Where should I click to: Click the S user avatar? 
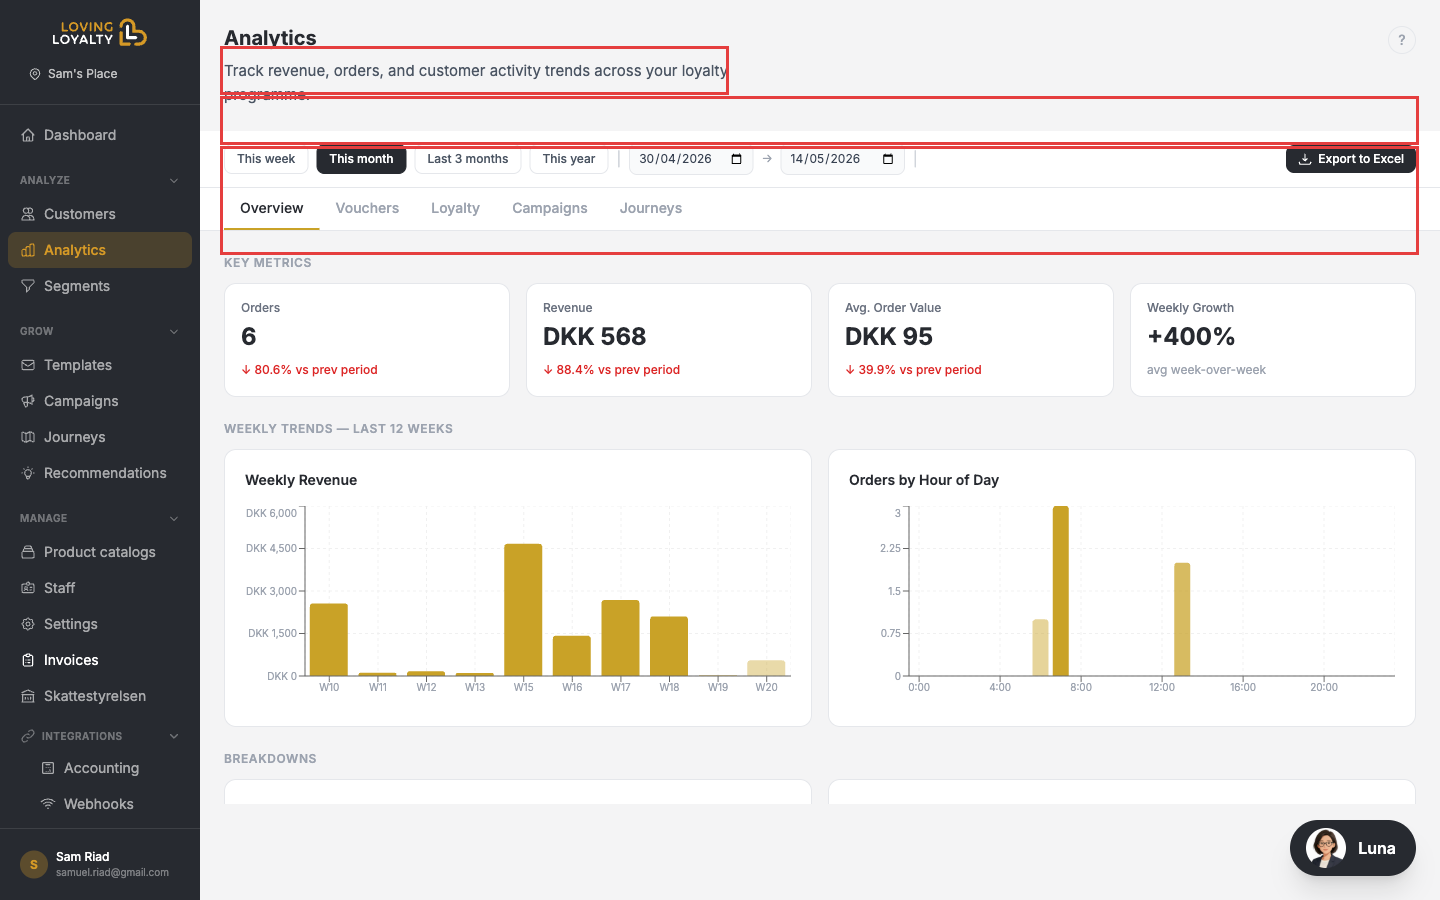click(x=34, y=864)
